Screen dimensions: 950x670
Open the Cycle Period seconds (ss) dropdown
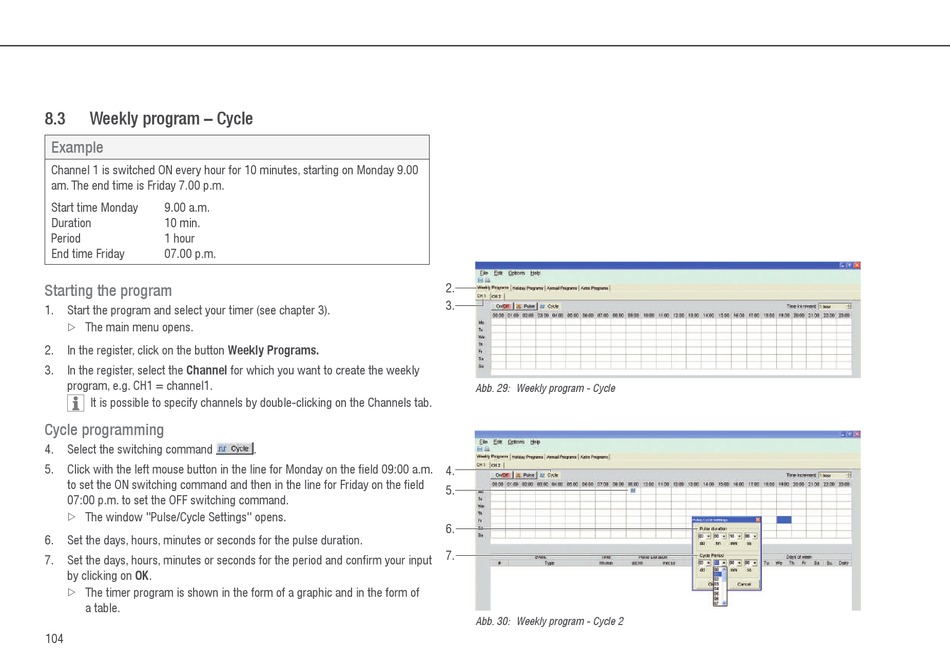751,563
